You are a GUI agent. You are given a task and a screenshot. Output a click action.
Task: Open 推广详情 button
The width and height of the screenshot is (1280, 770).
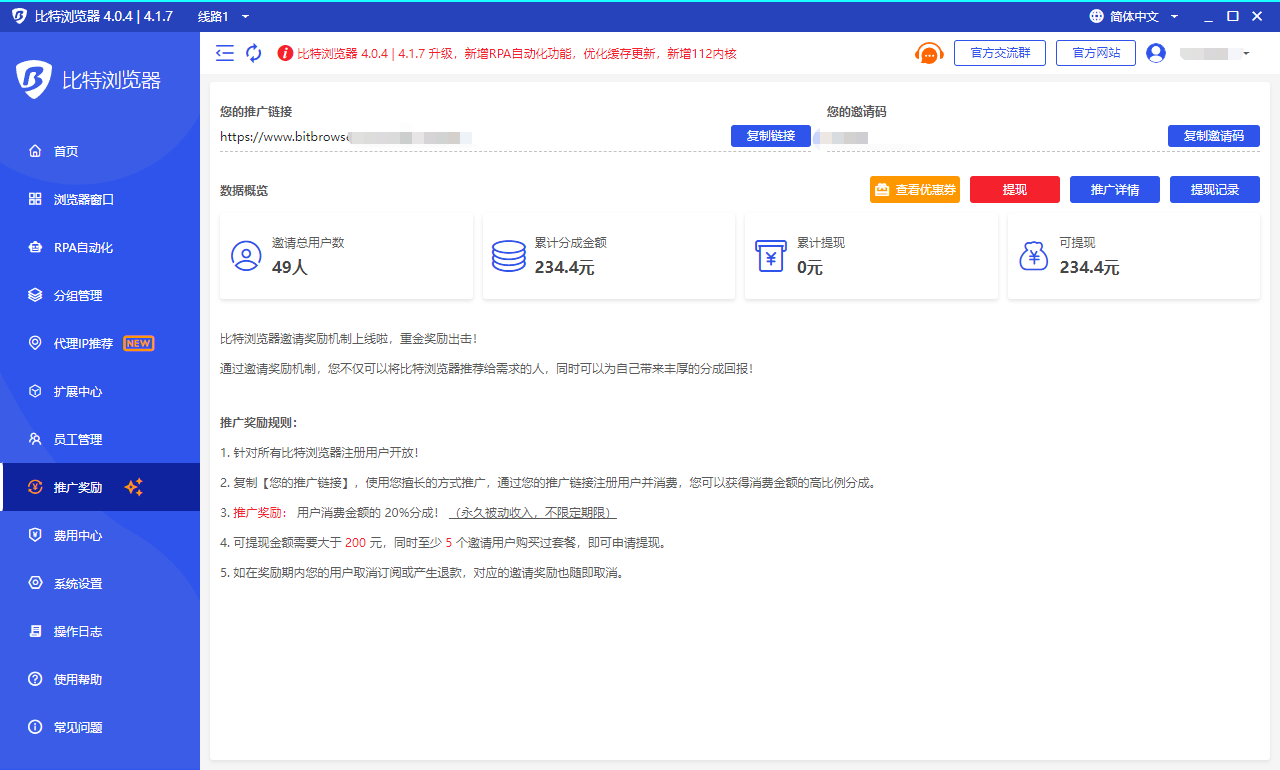click(1115, 189)
